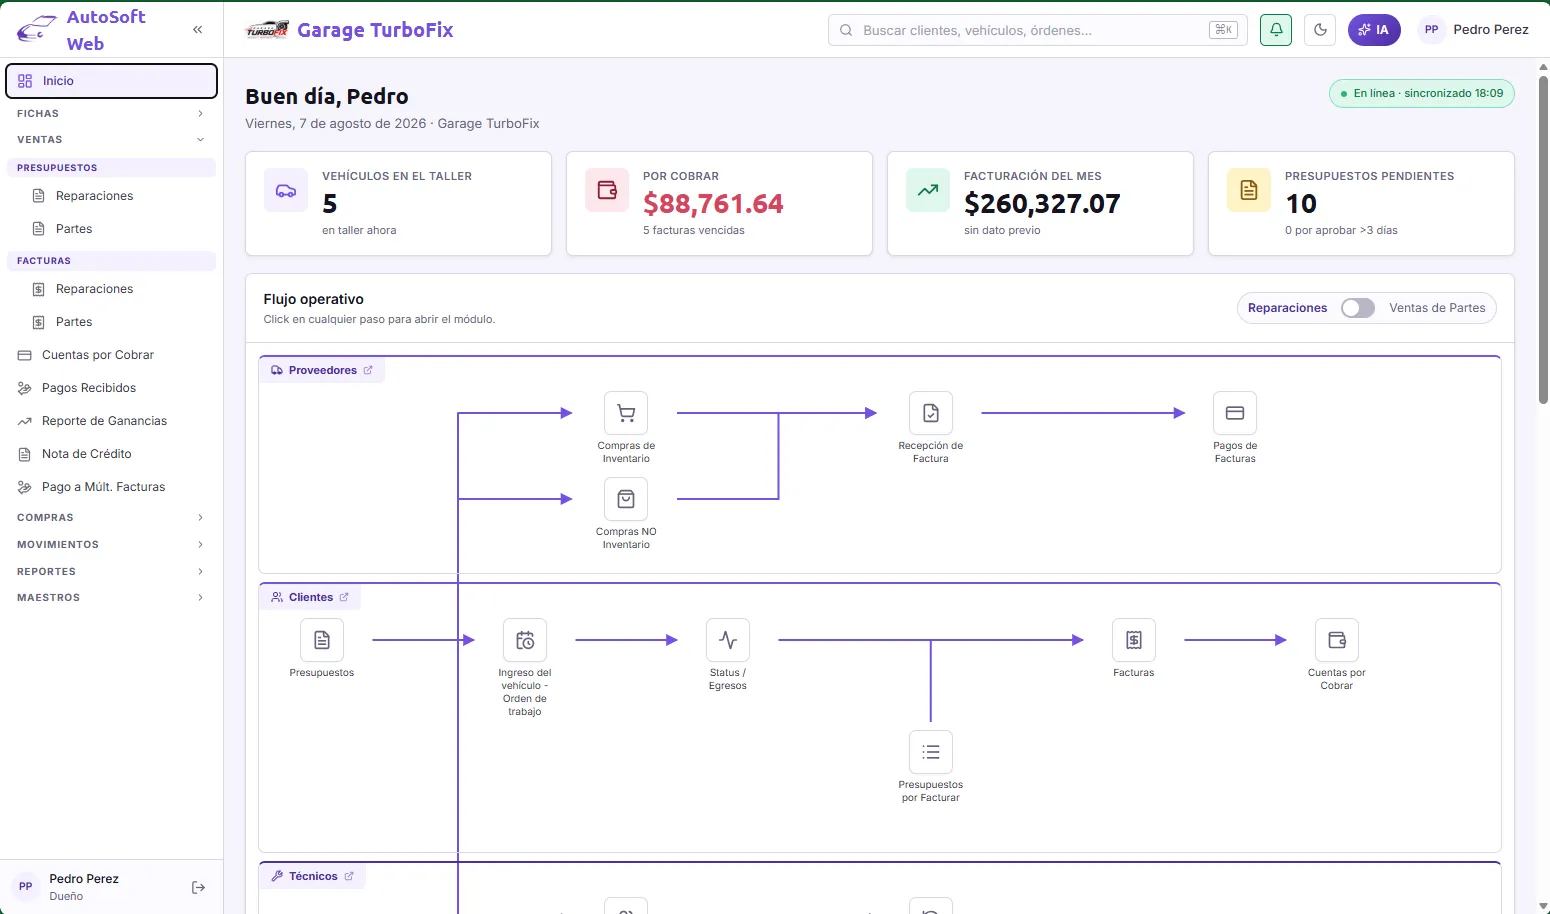Open the Compras NO Inventario bag icon
This screenshot has width=1550, height=914.
coord(626,499)
